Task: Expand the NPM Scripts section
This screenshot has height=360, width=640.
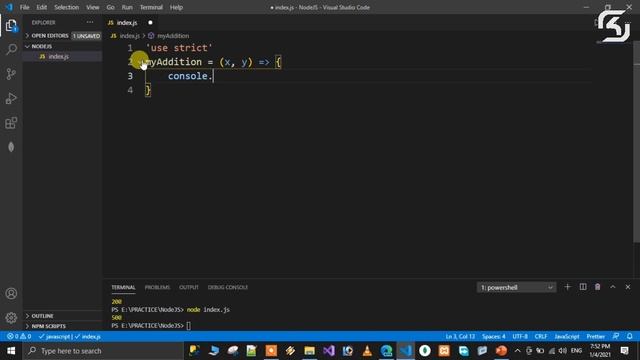Action: click(x=62, y=326)
